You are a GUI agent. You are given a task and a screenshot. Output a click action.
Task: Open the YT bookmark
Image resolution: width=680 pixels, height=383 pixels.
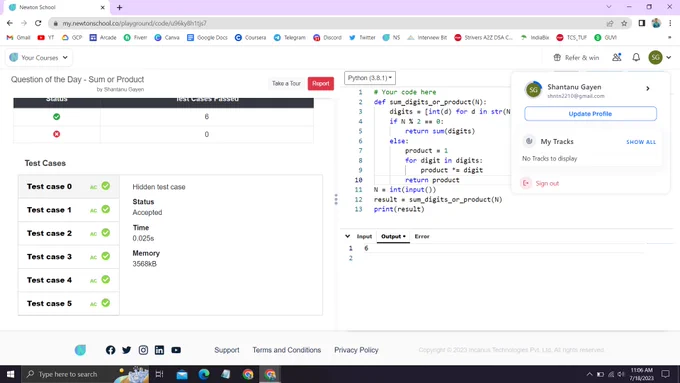(x=46, y=37)
